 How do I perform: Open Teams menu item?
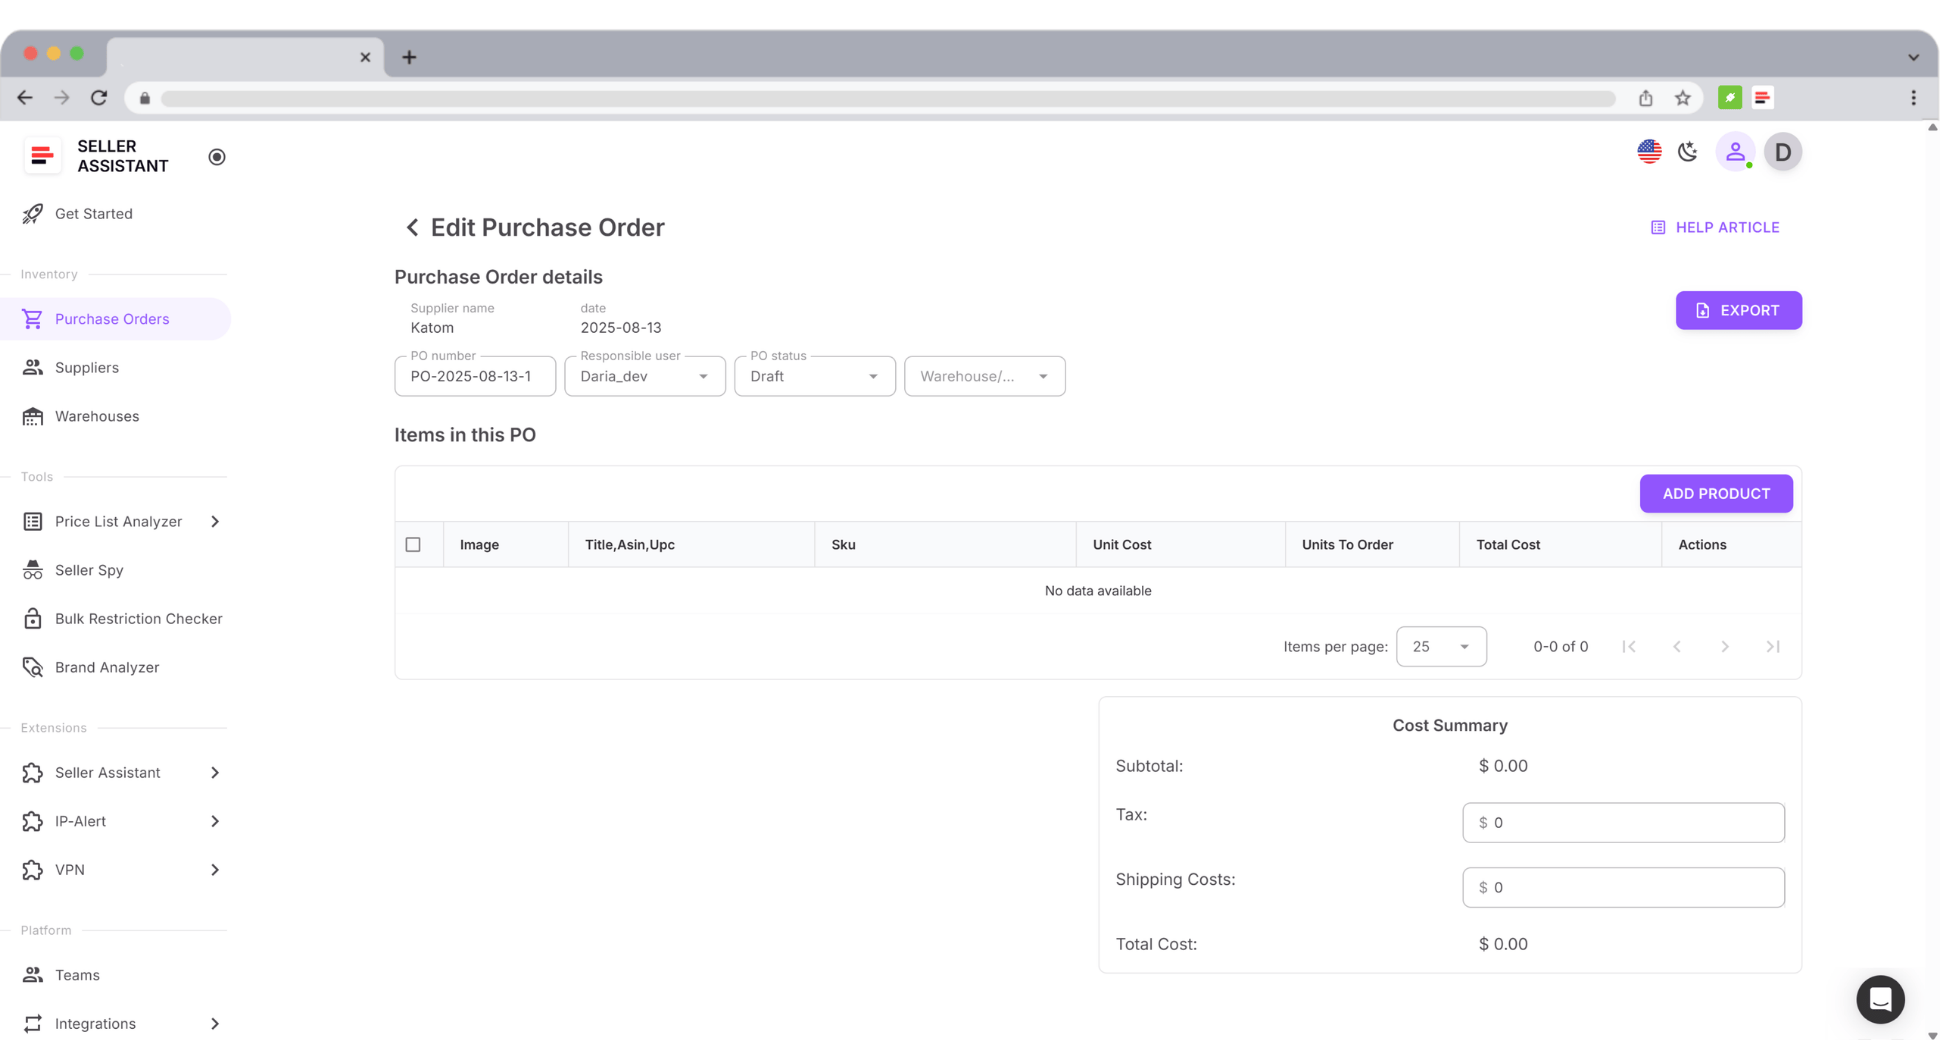pos(115,975)
